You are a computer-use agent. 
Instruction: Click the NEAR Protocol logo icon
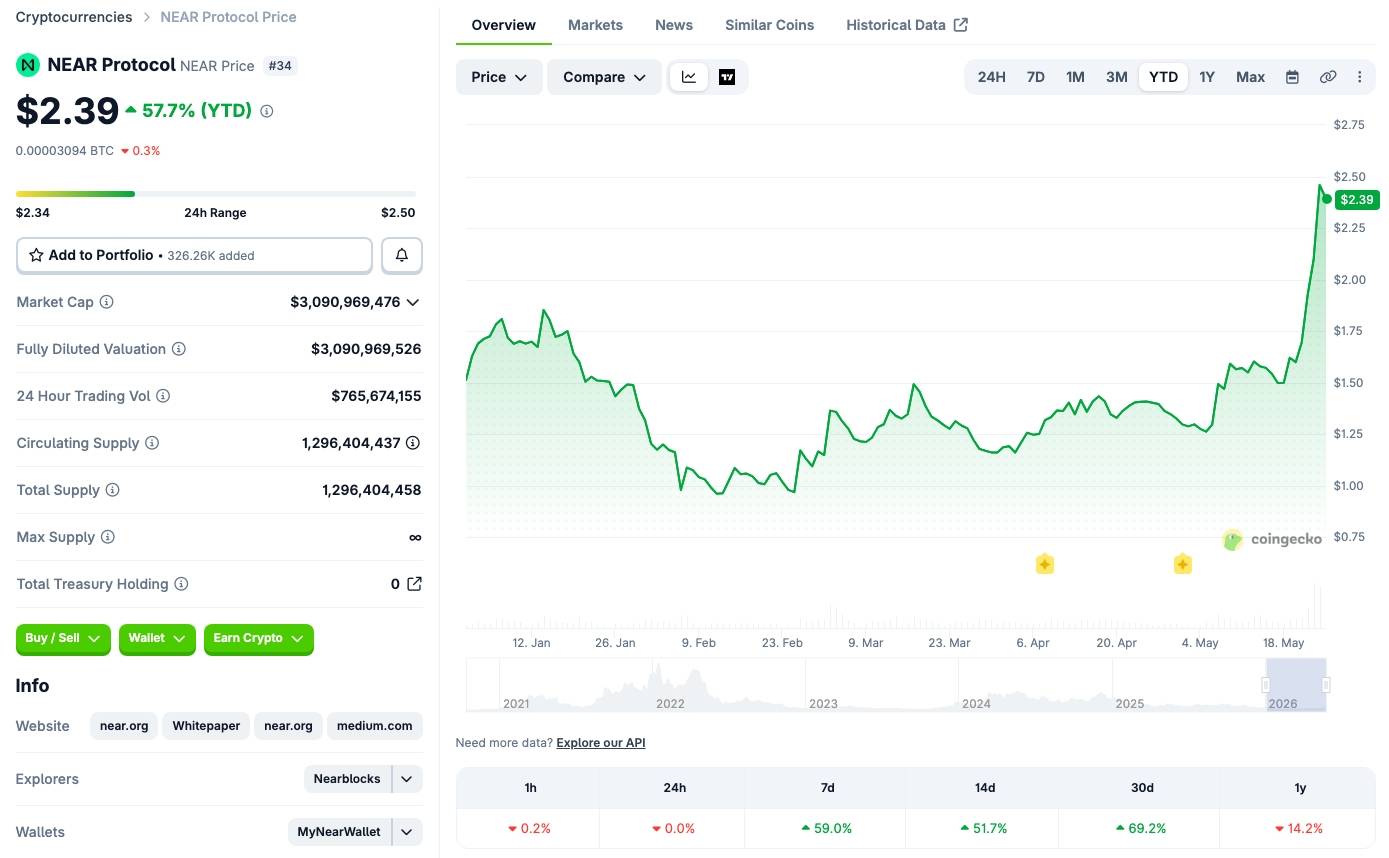point(28,65)
